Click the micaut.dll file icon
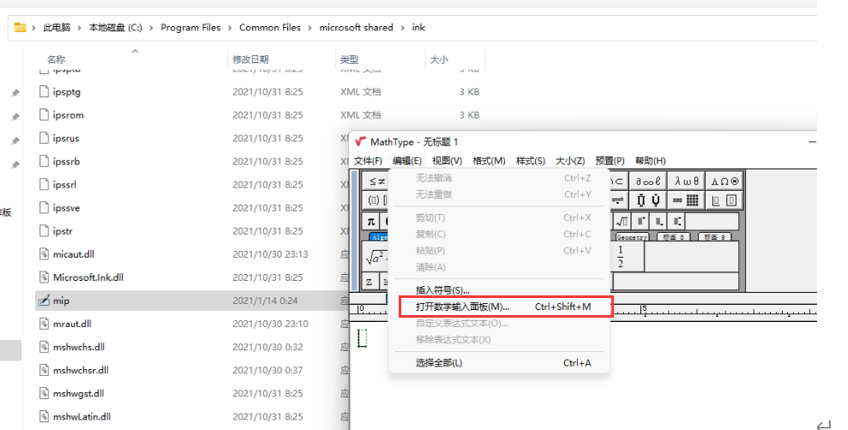This screenshot has width=848, height=430. 44,254
